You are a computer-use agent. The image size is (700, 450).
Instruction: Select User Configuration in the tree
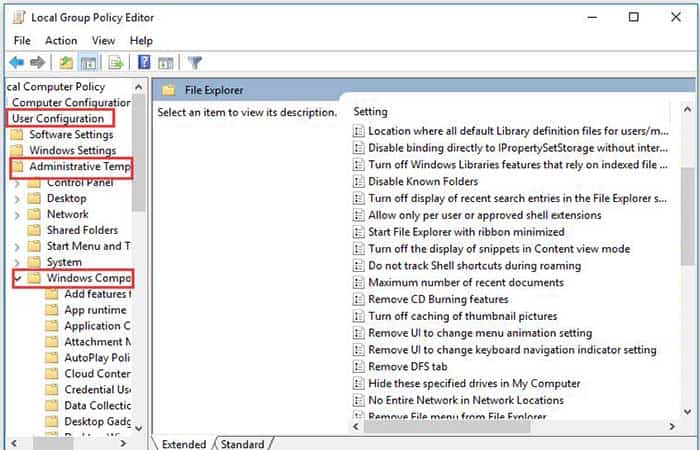[58, 118]
